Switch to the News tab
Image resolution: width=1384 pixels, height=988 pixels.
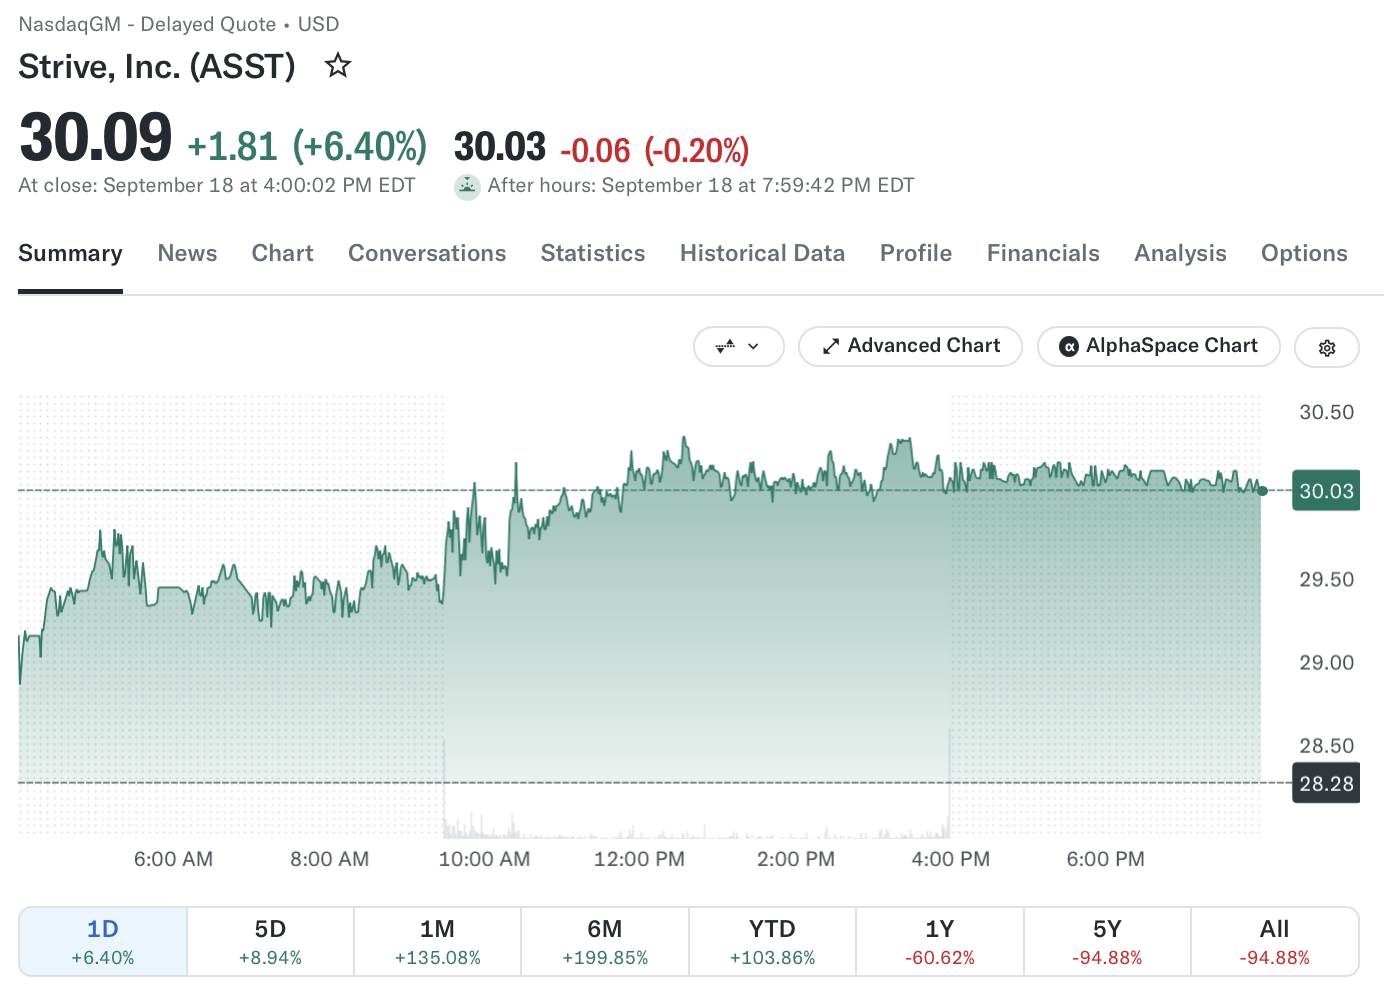187,253
